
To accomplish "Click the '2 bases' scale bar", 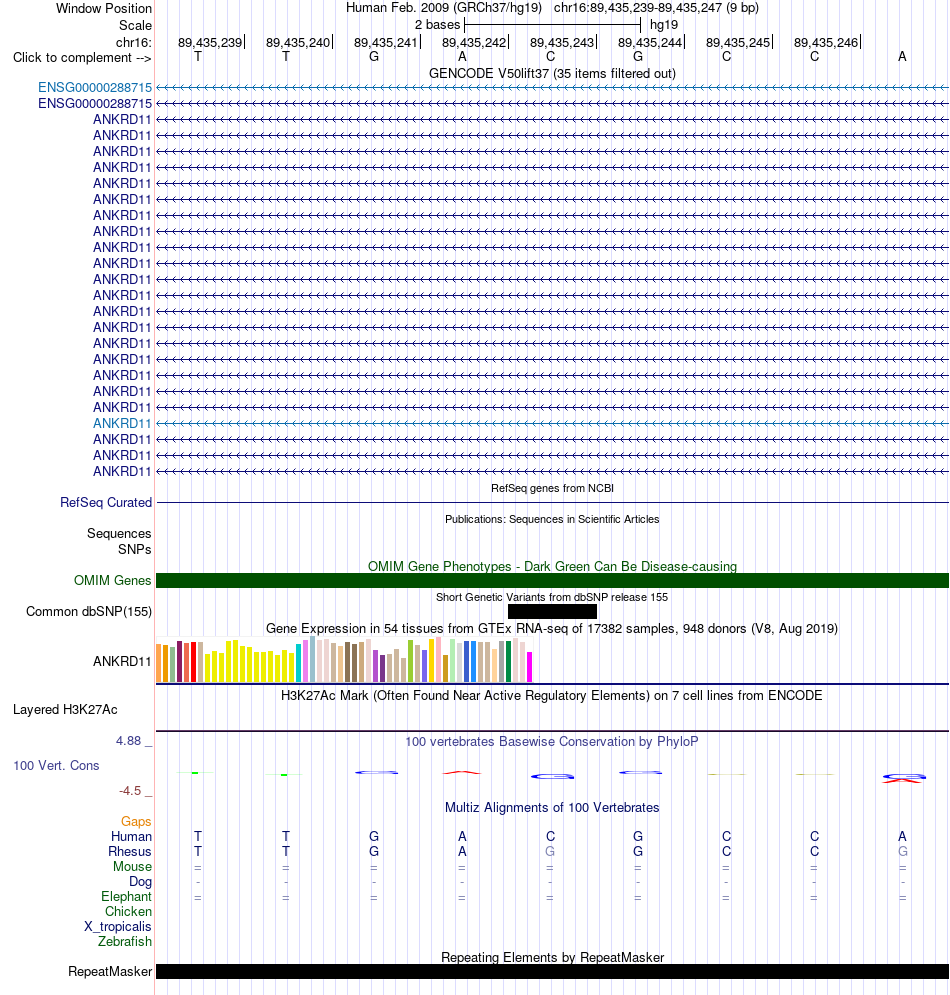I will click(553, 25).
